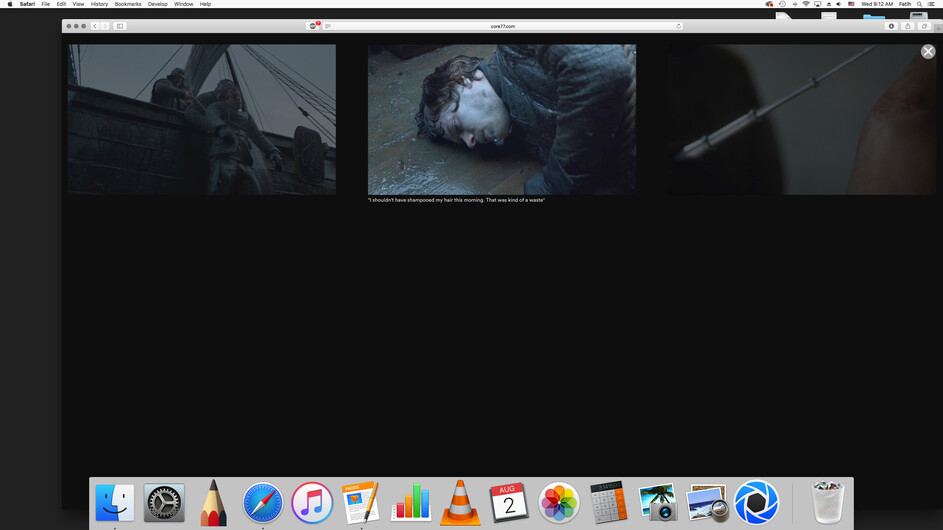Toggle the Safari sidebar button
The height and width of the screenshot is (530, 943).
(x=120, y=26)
